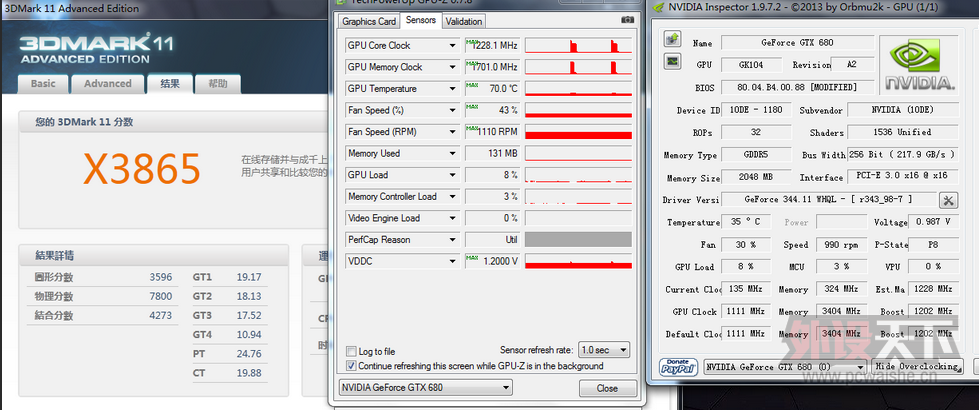The height and width of the screenshot is (410, 979).
Task: Open Memory Controller Load sensor dropdown
Action: coord(453,197)
